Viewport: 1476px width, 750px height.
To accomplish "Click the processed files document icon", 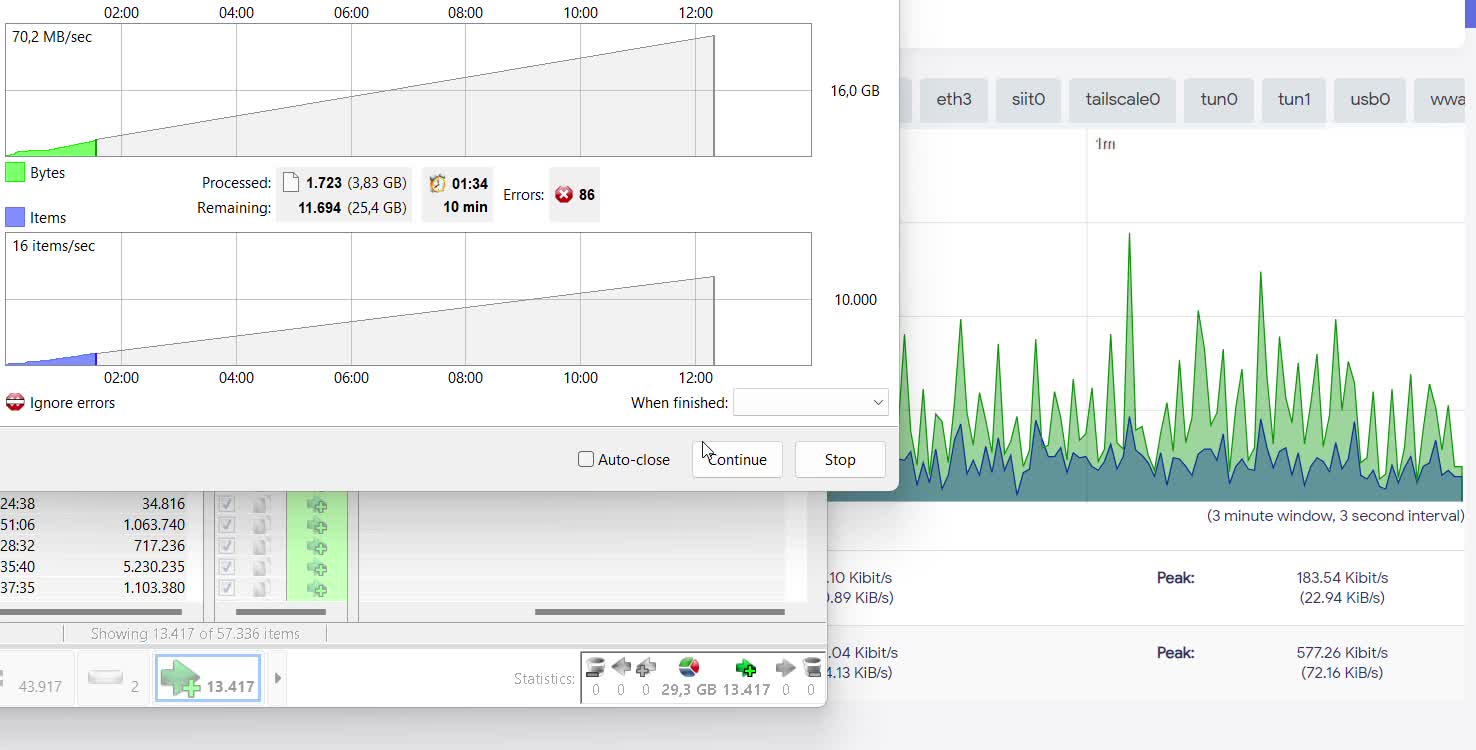I will pyautogui.click(x=291, y=183).
